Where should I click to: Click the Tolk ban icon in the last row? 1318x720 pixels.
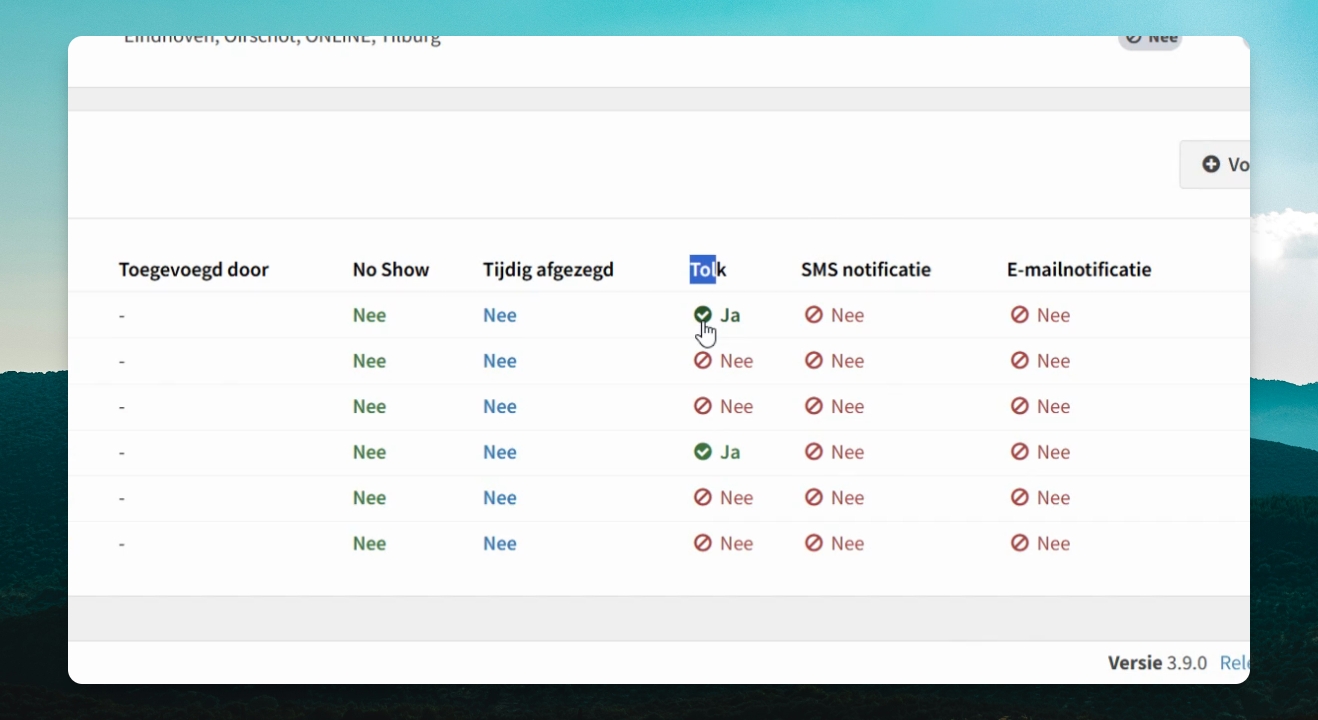703,543
